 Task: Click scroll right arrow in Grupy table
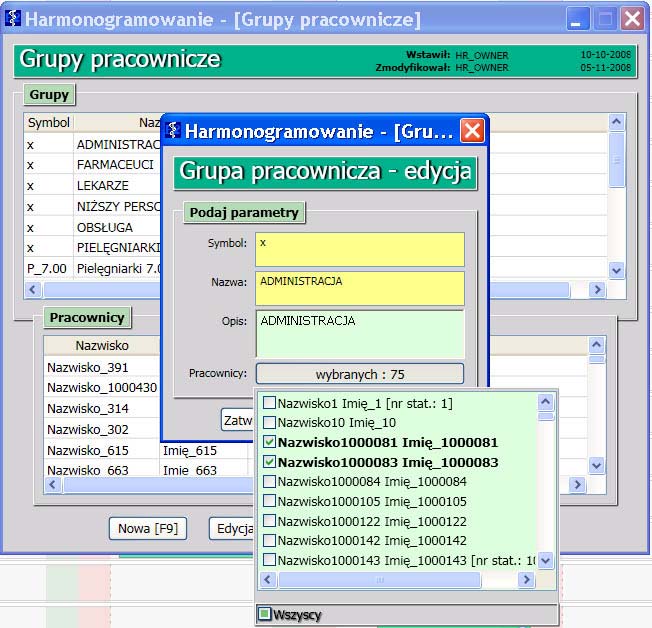point(597,289)
